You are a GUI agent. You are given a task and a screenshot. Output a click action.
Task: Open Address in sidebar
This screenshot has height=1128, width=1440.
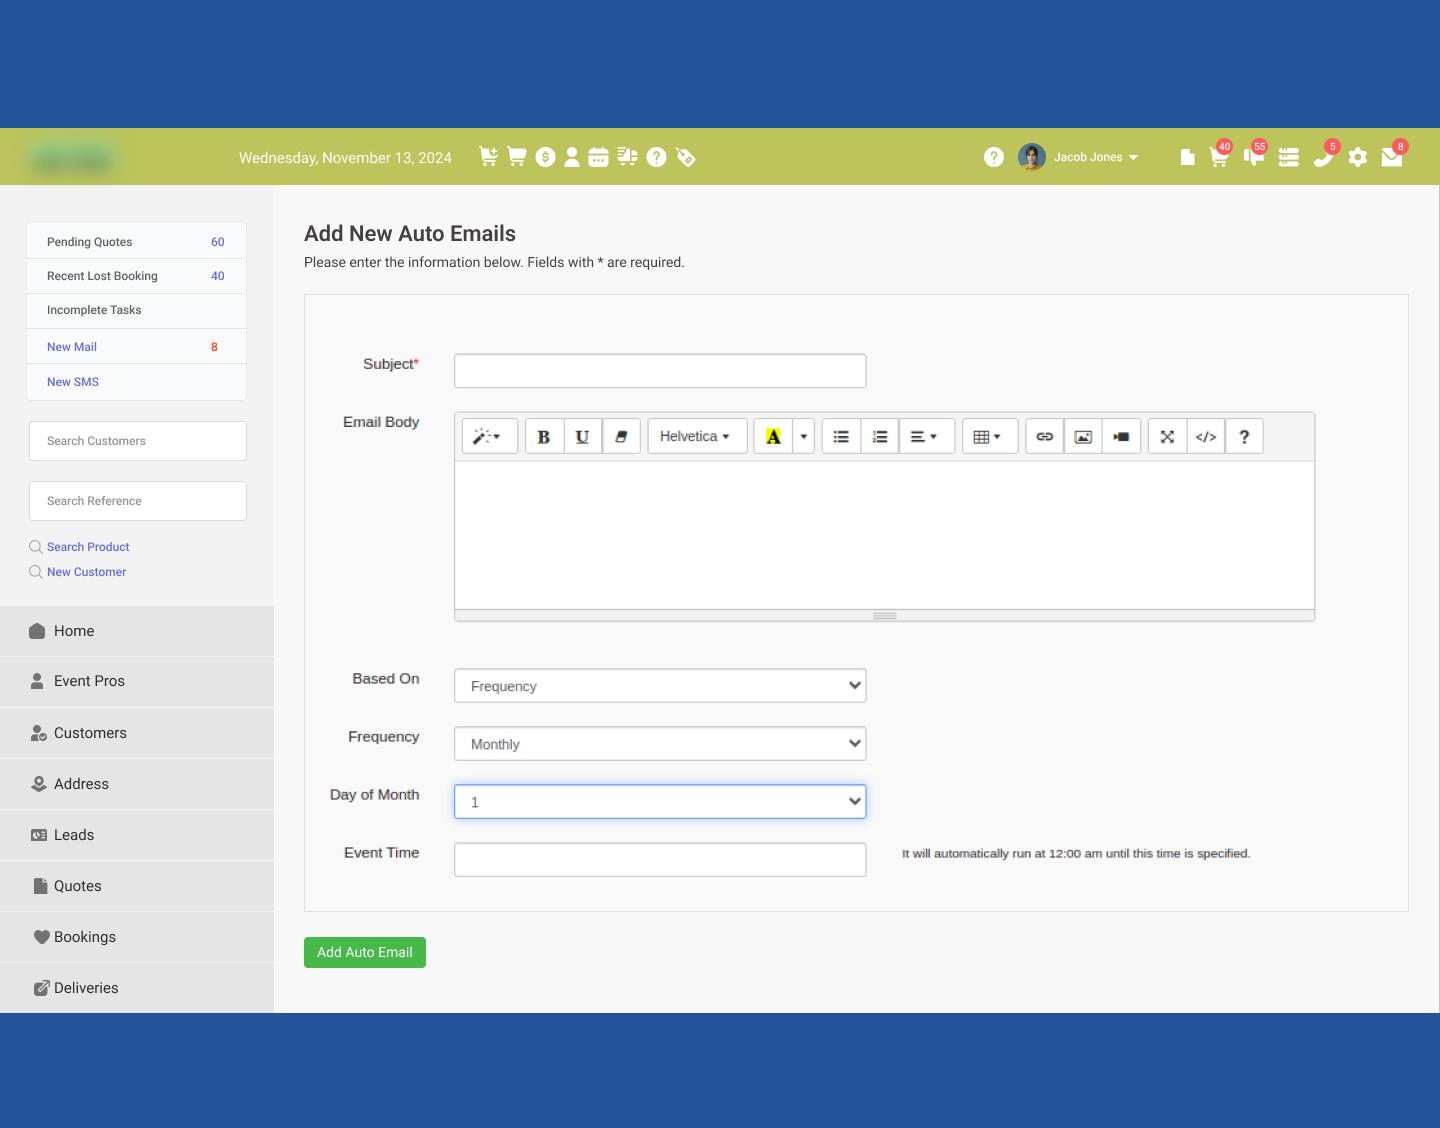pos(137,784)
